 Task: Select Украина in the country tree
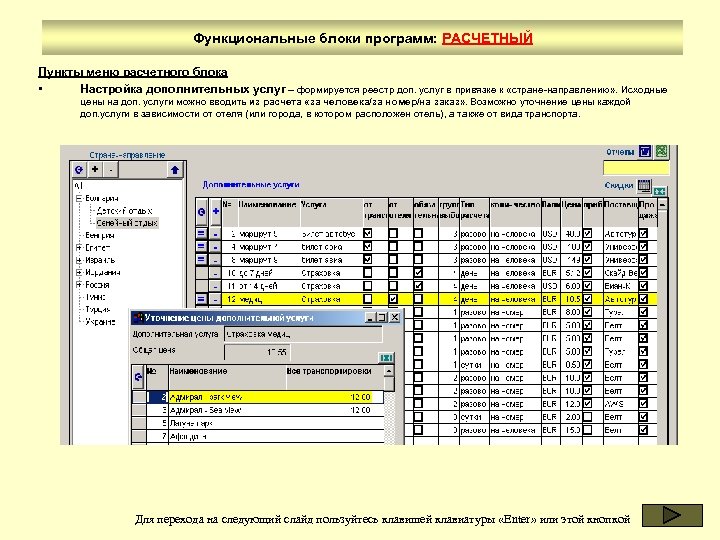(100, 322)
